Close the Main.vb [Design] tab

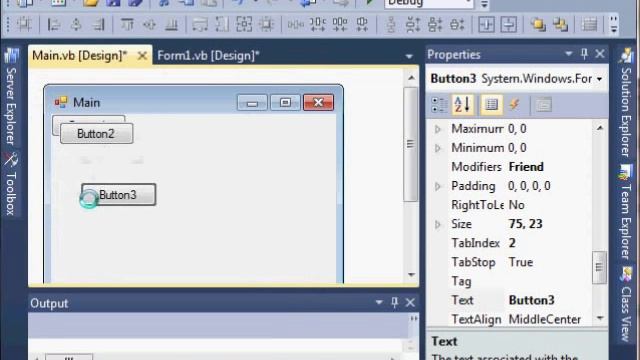(142, 56)
